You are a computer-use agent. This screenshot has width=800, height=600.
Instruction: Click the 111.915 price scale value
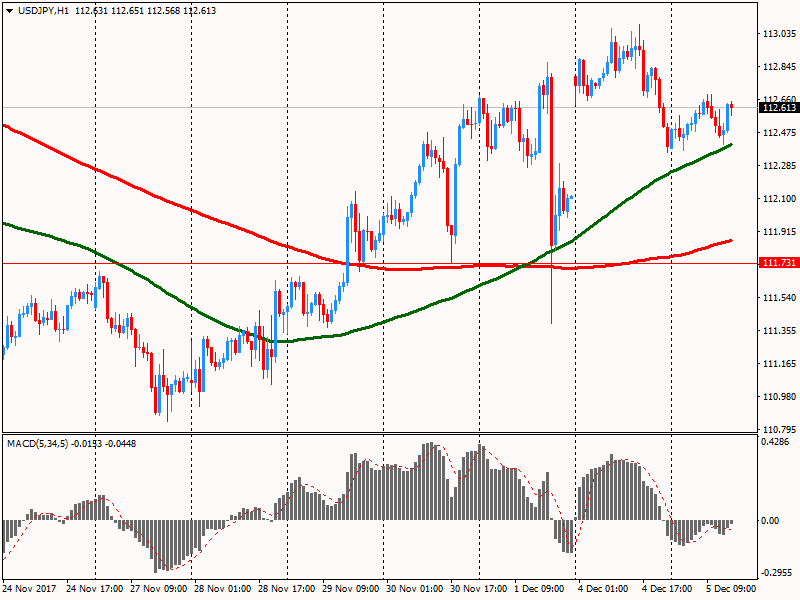tap(779, 232)
